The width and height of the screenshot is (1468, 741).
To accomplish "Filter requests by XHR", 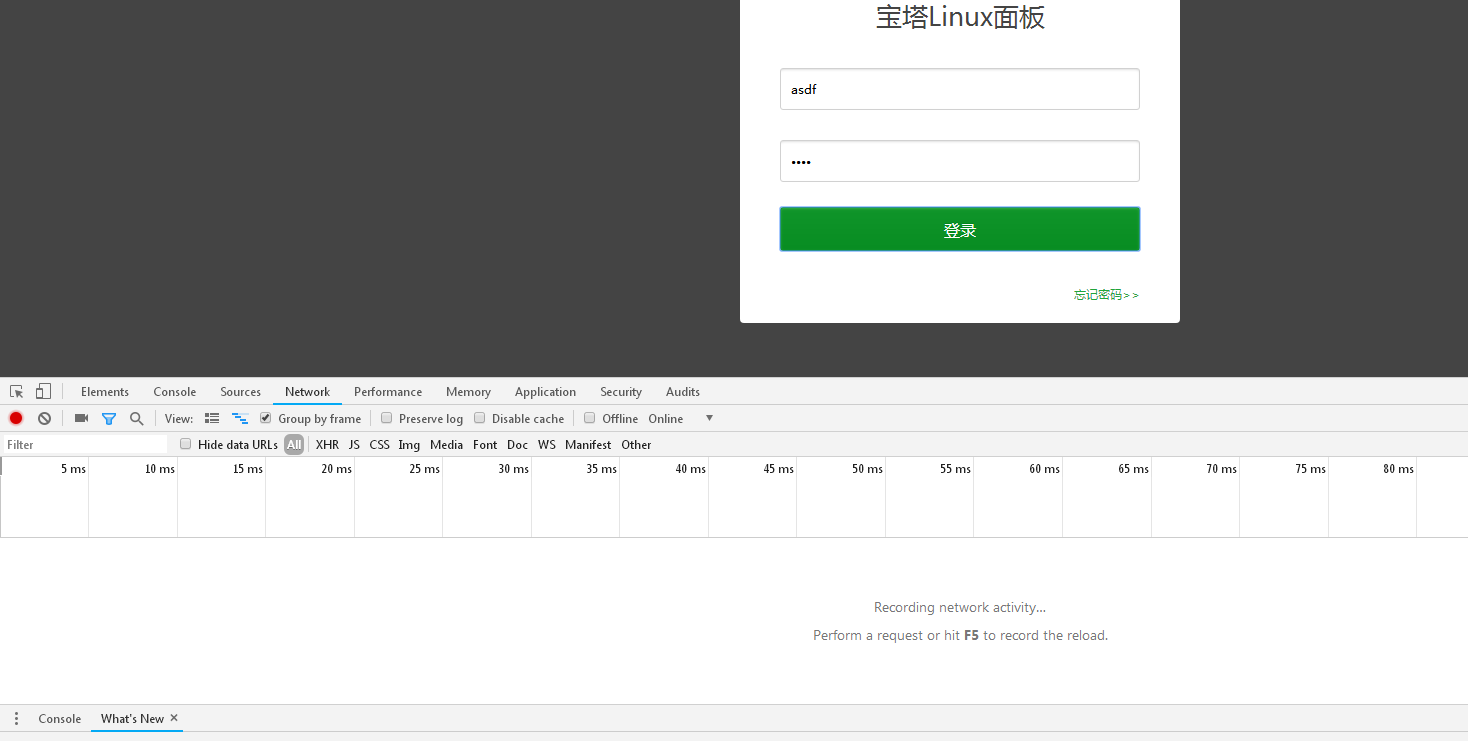I will point(327,445).
